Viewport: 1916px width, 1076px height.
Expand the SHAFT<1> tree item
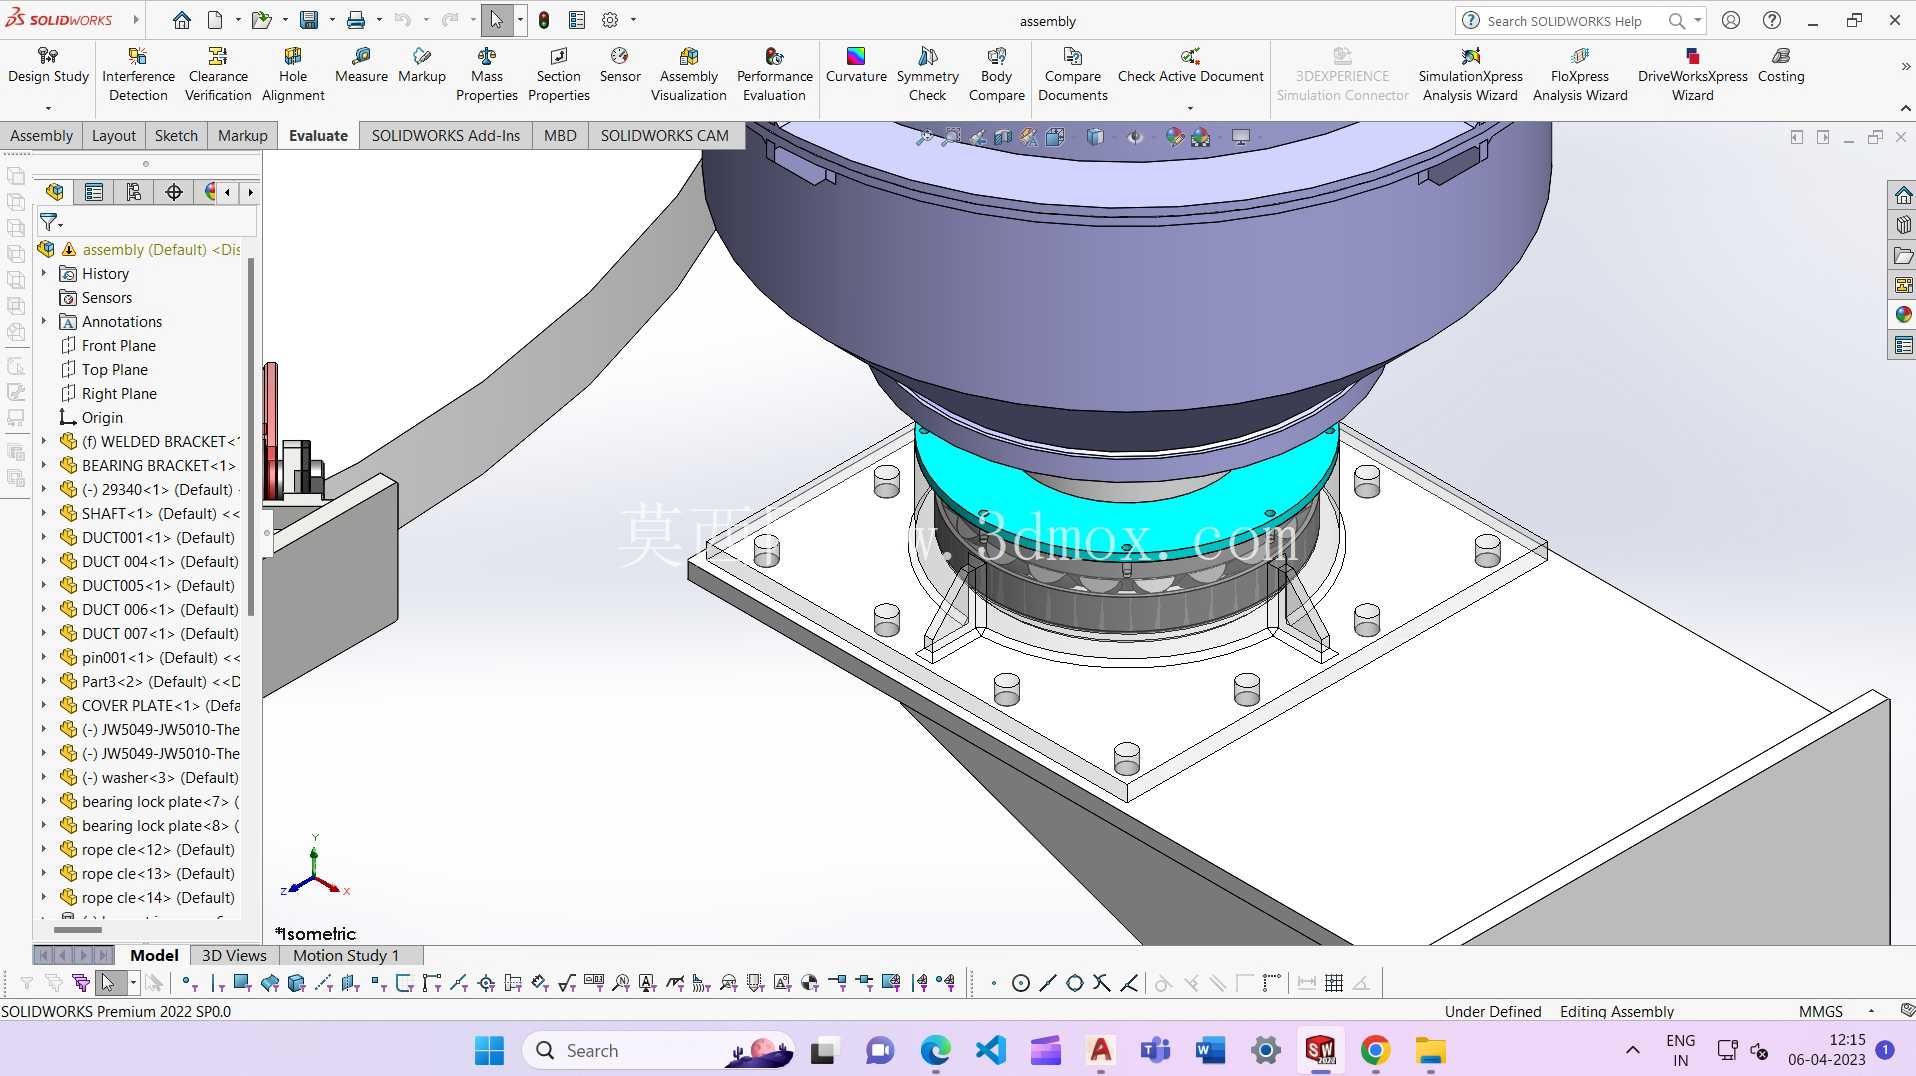coord(44,513)
